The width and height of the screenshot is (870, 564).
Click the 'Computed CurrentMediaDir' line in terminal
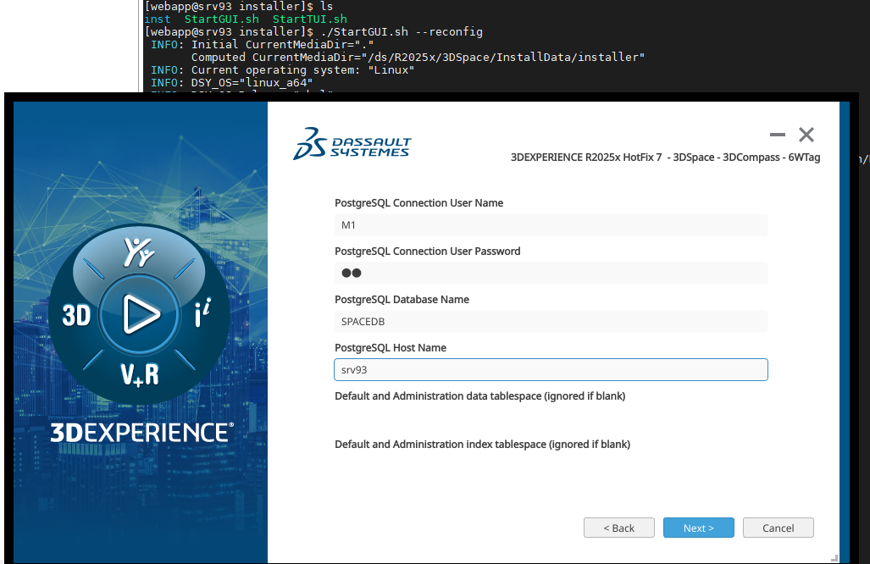(418, 57)
